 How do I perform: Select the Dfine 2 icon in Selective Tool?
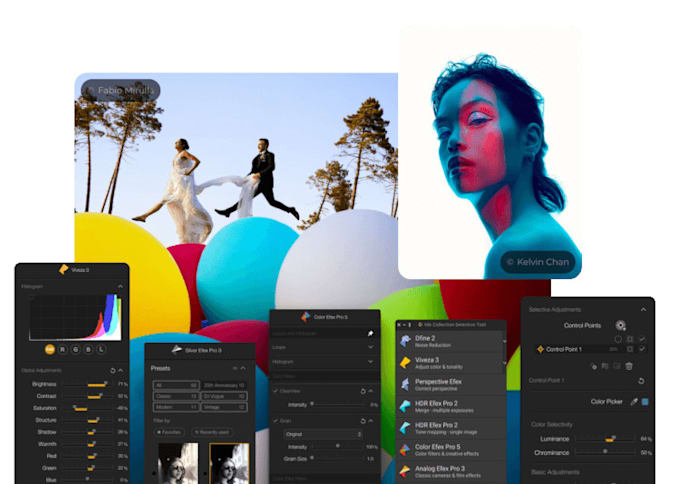pos(405,341)
